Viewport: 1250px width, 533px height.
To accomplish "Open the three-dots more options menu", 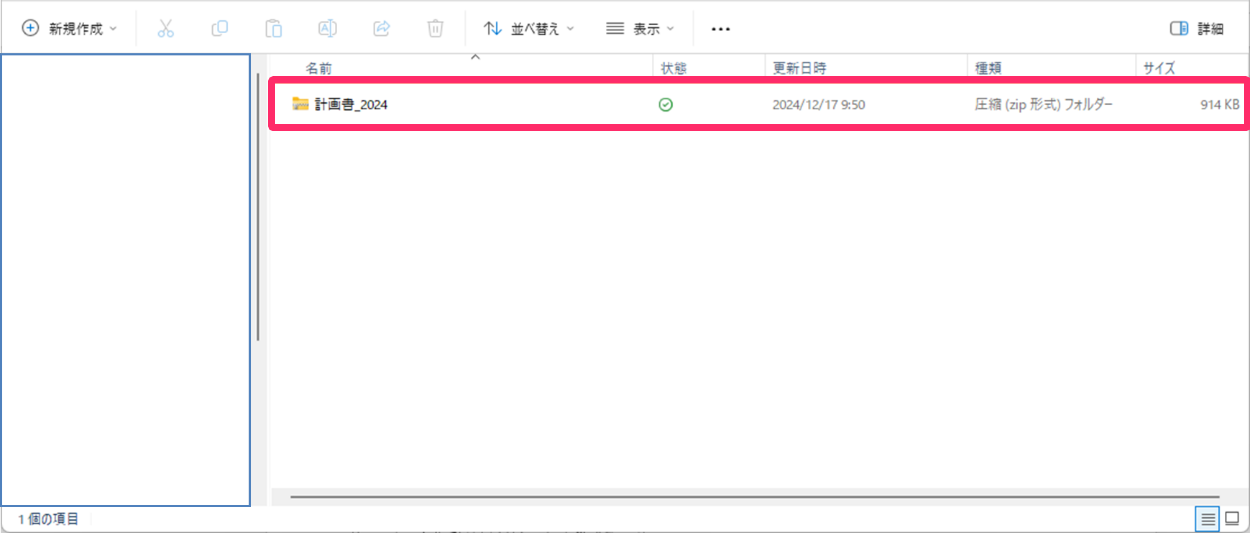I will pos(721,29).
